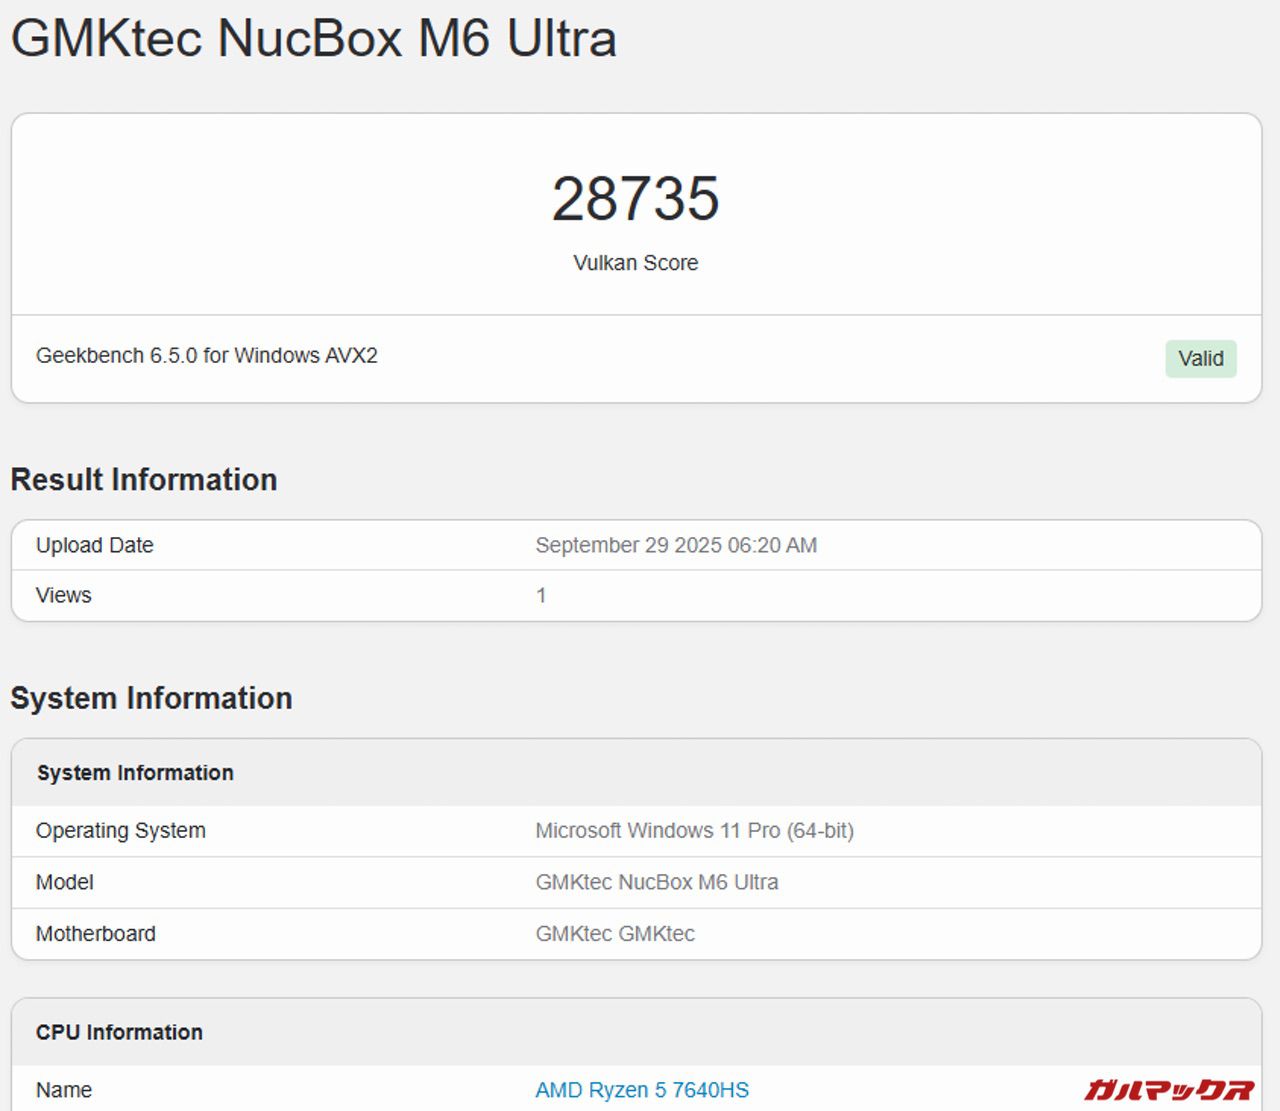This screenshot has height=1111, width=1280.
Task: Click the large System Information section heading
Action: (x=151, y=698)
